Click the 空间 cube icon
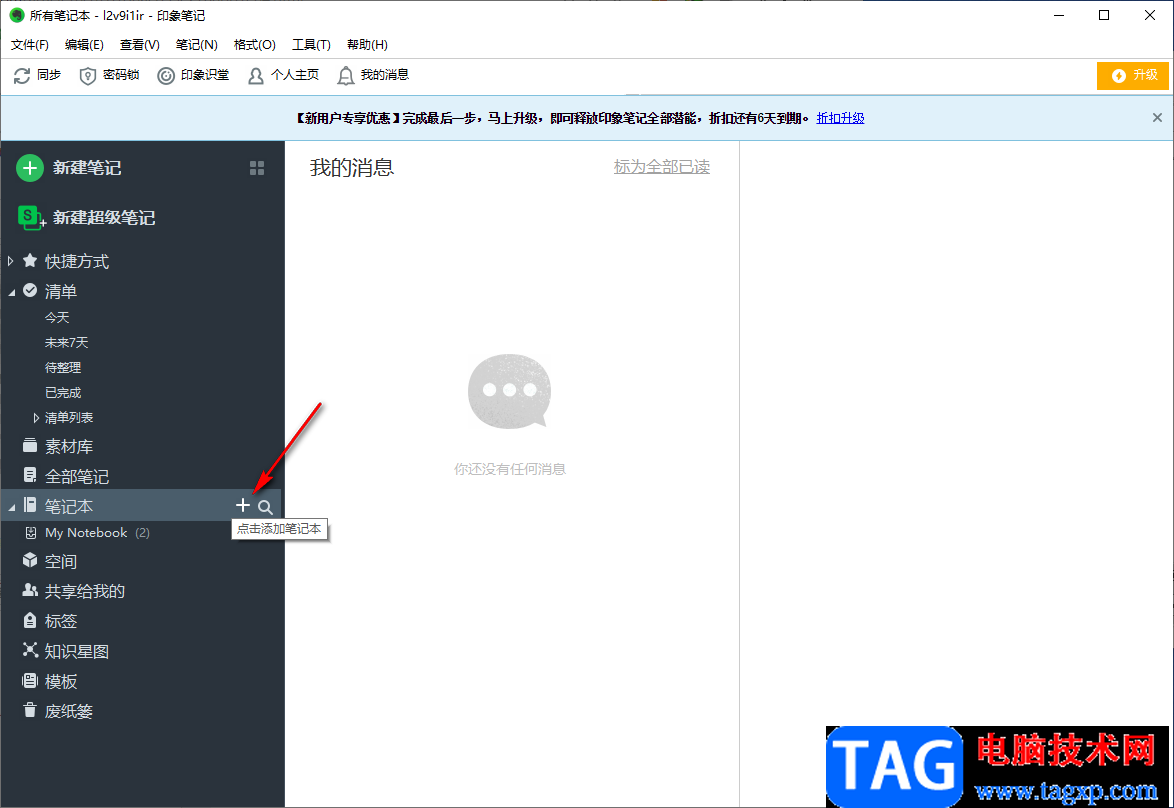The image size is (1174, 808). [30, 560]
